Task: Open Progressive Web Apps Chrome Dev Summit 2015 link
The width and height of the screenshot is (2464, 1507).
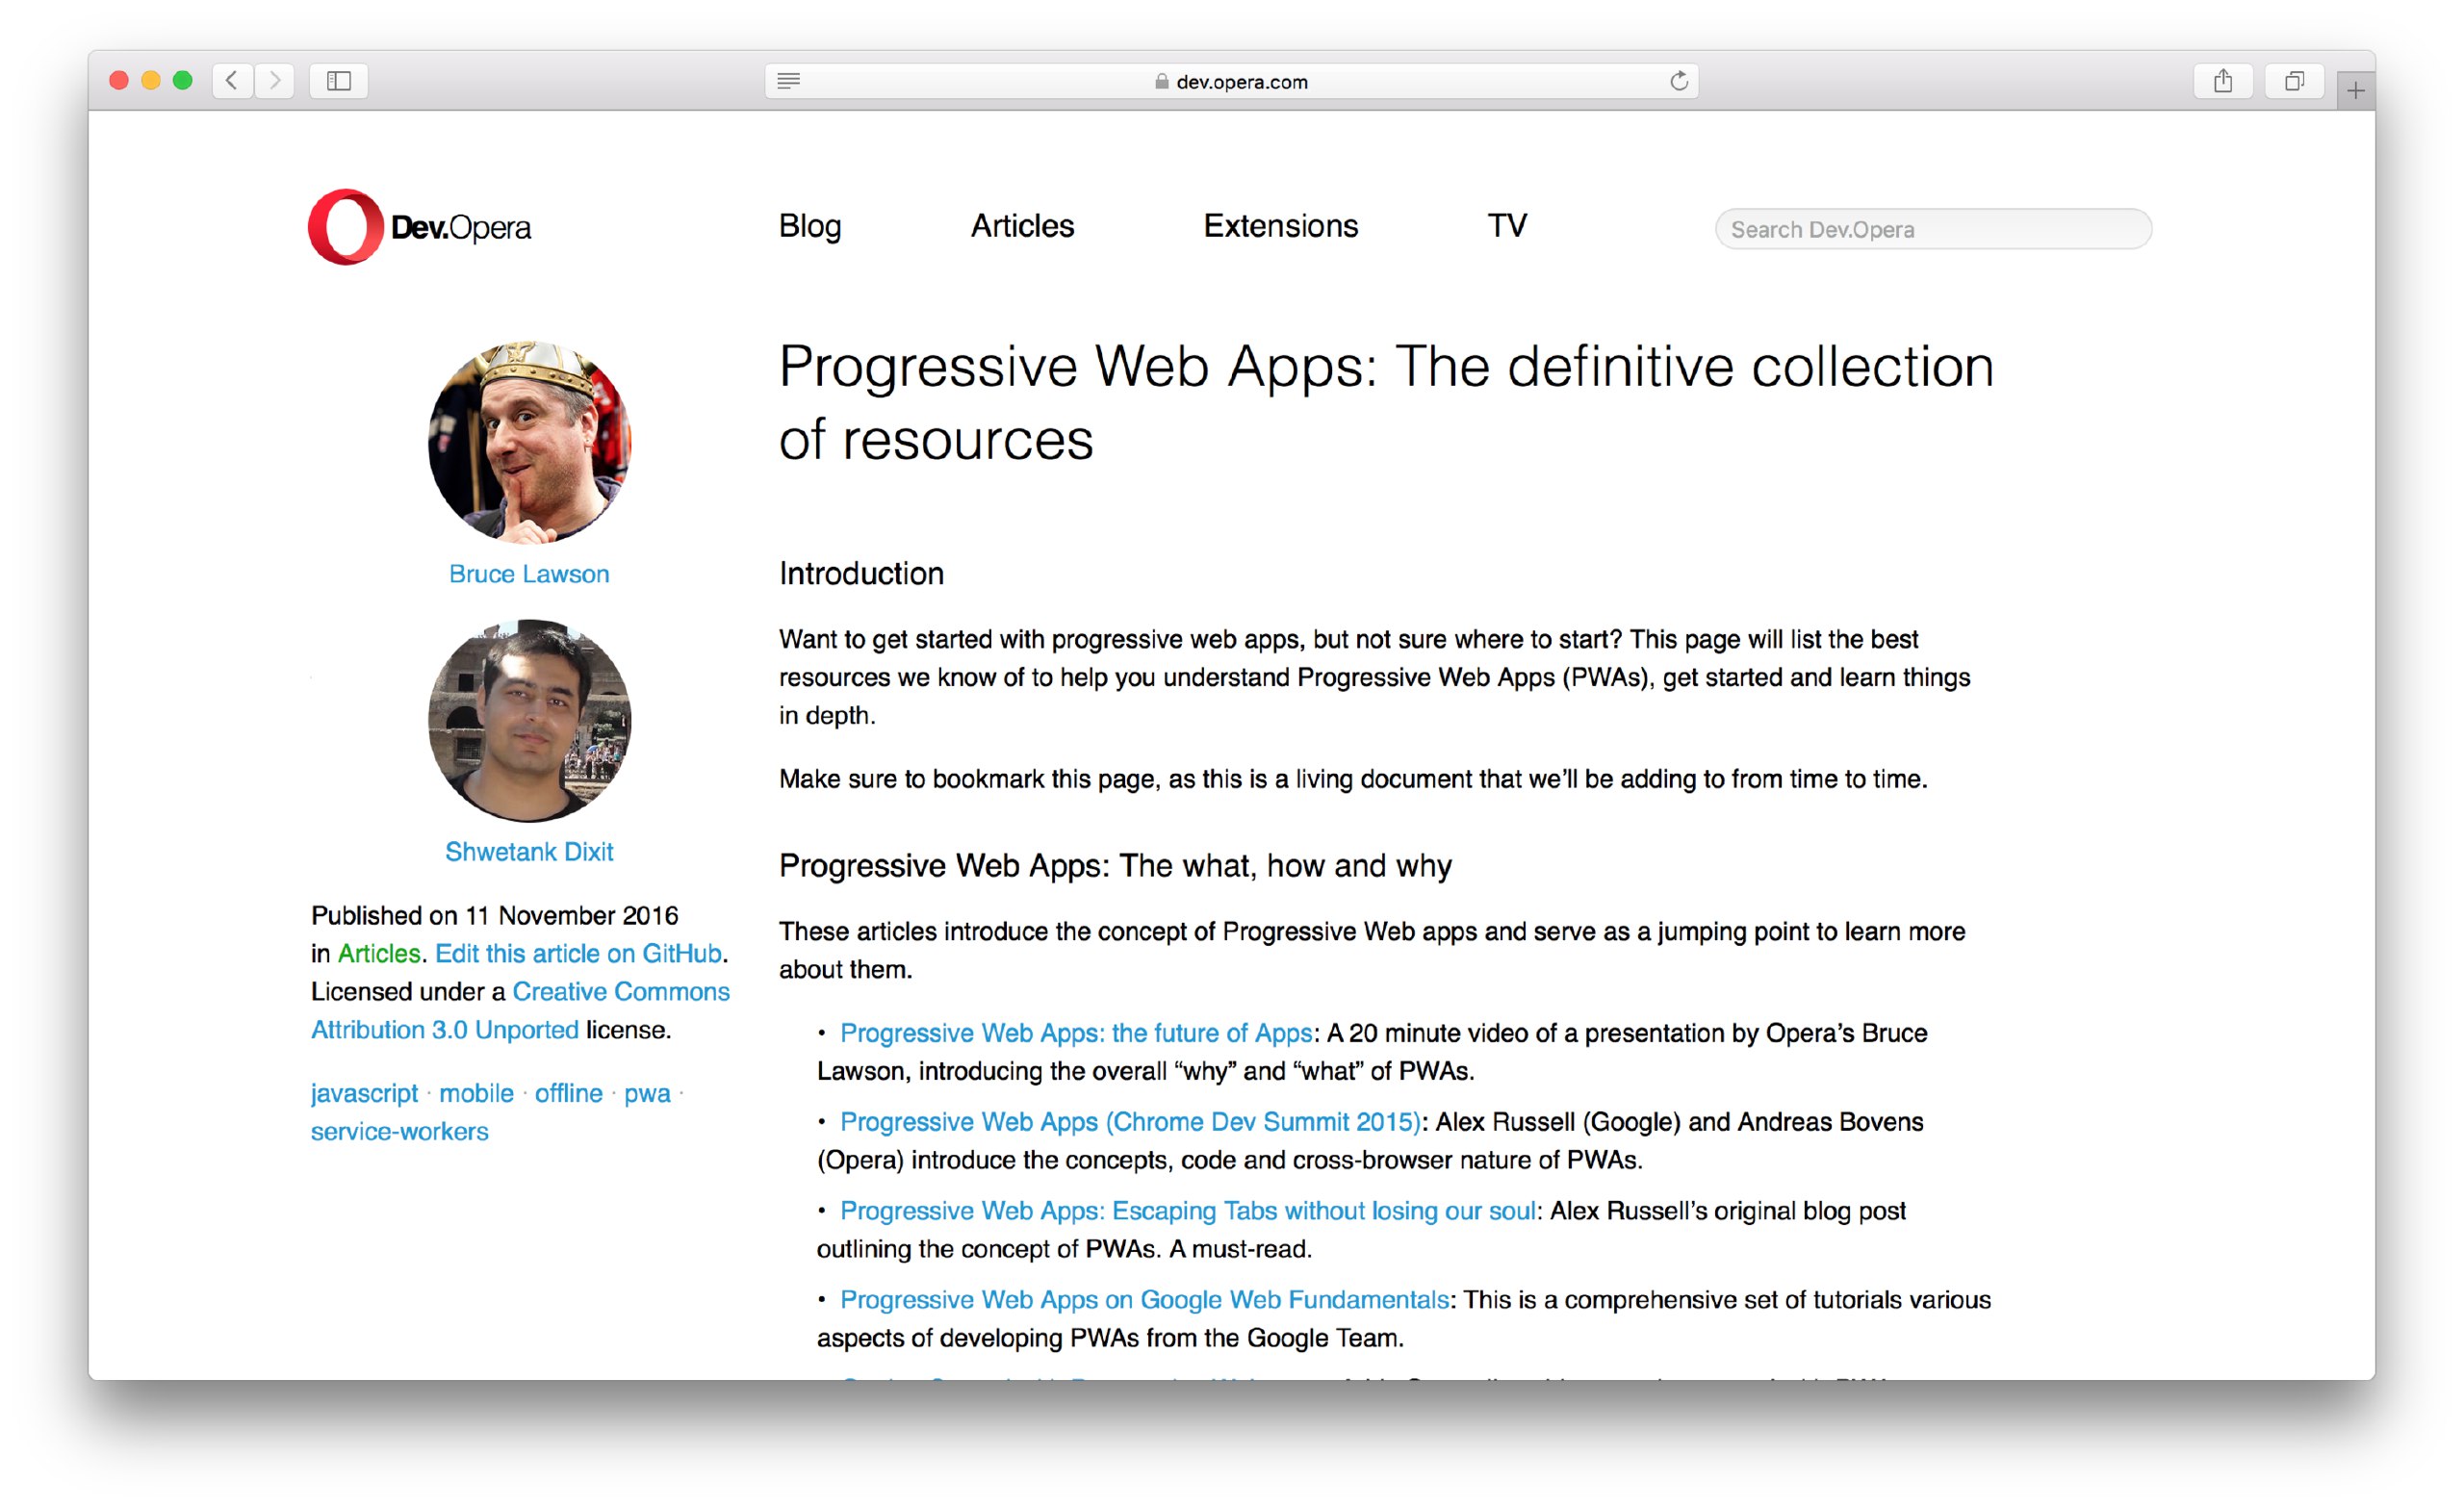Action: (1130, 1122)
